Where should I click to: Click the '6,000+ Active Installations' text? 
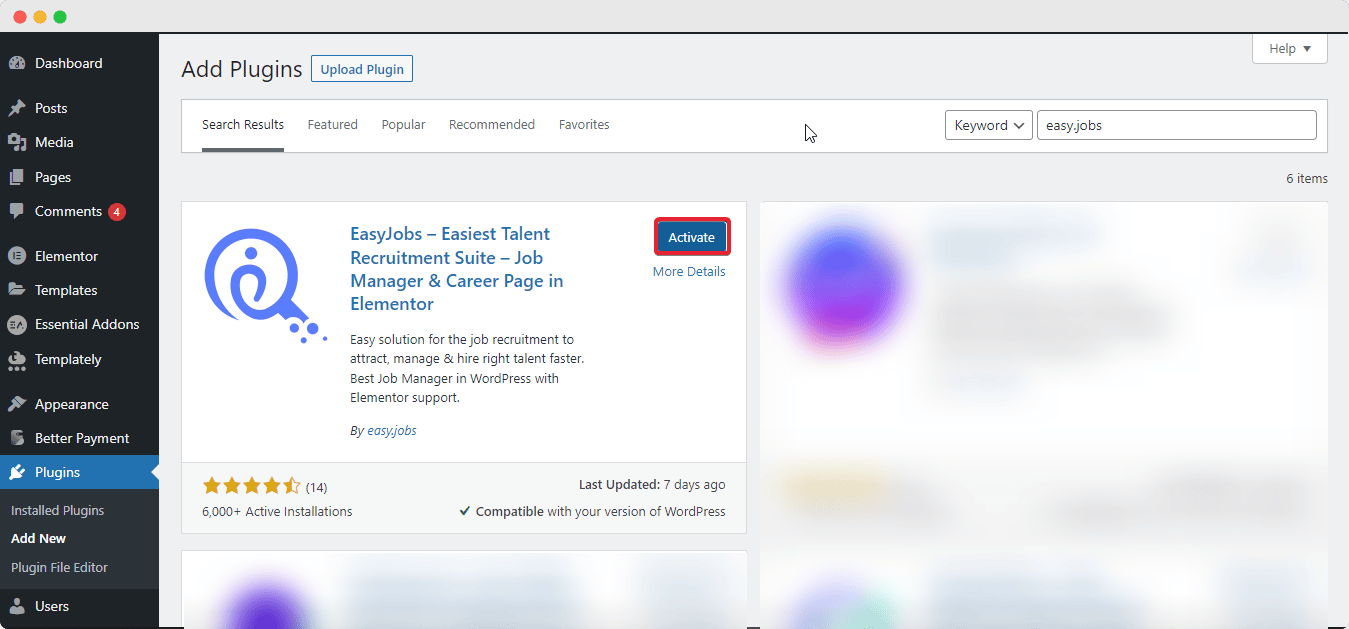(x=277, y=511)
